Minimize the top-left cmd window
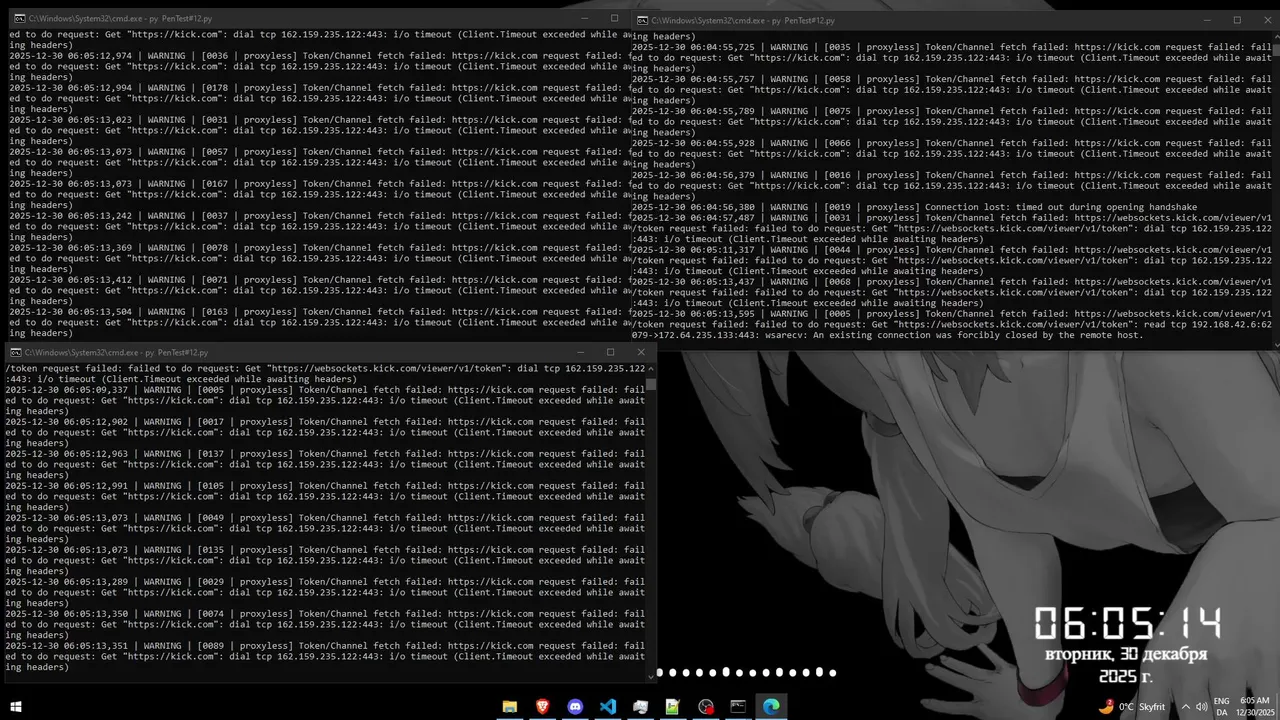The width and height of the screenshot is (1280, 720). pyautogui.click(x=585, y=19)
